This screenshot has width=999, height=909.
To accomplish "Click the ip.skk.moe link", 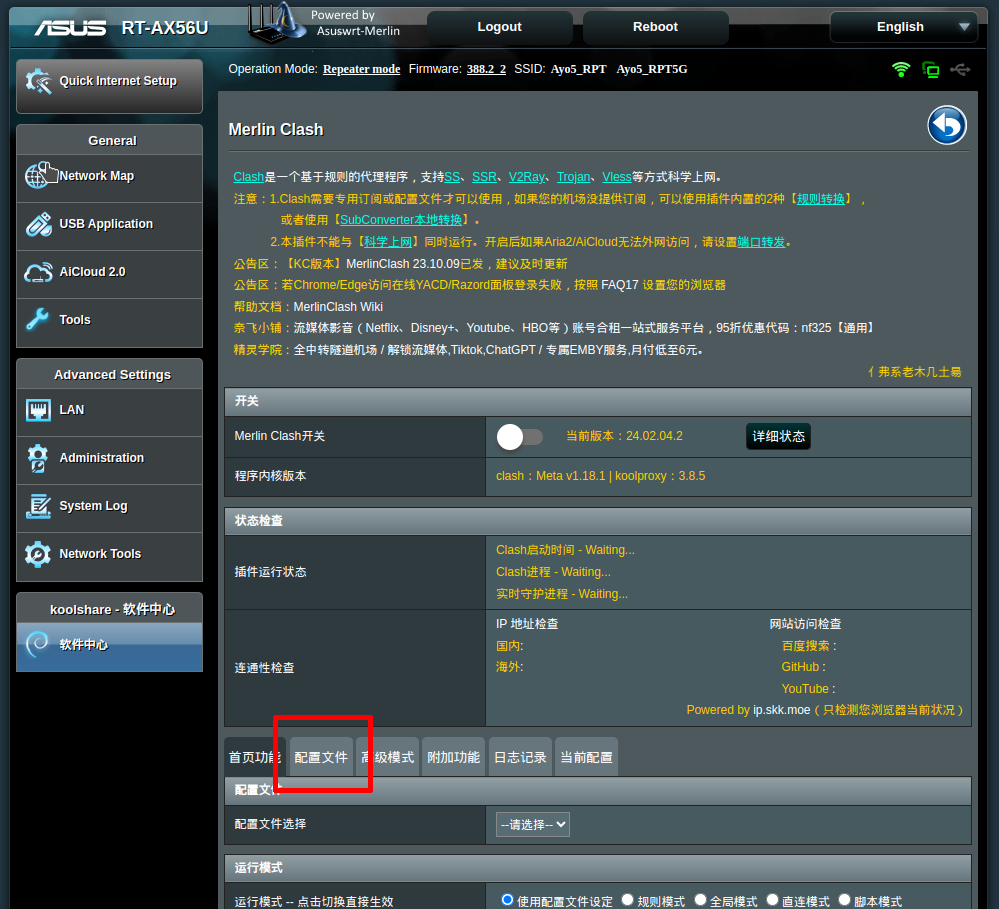I will point(782,710).
